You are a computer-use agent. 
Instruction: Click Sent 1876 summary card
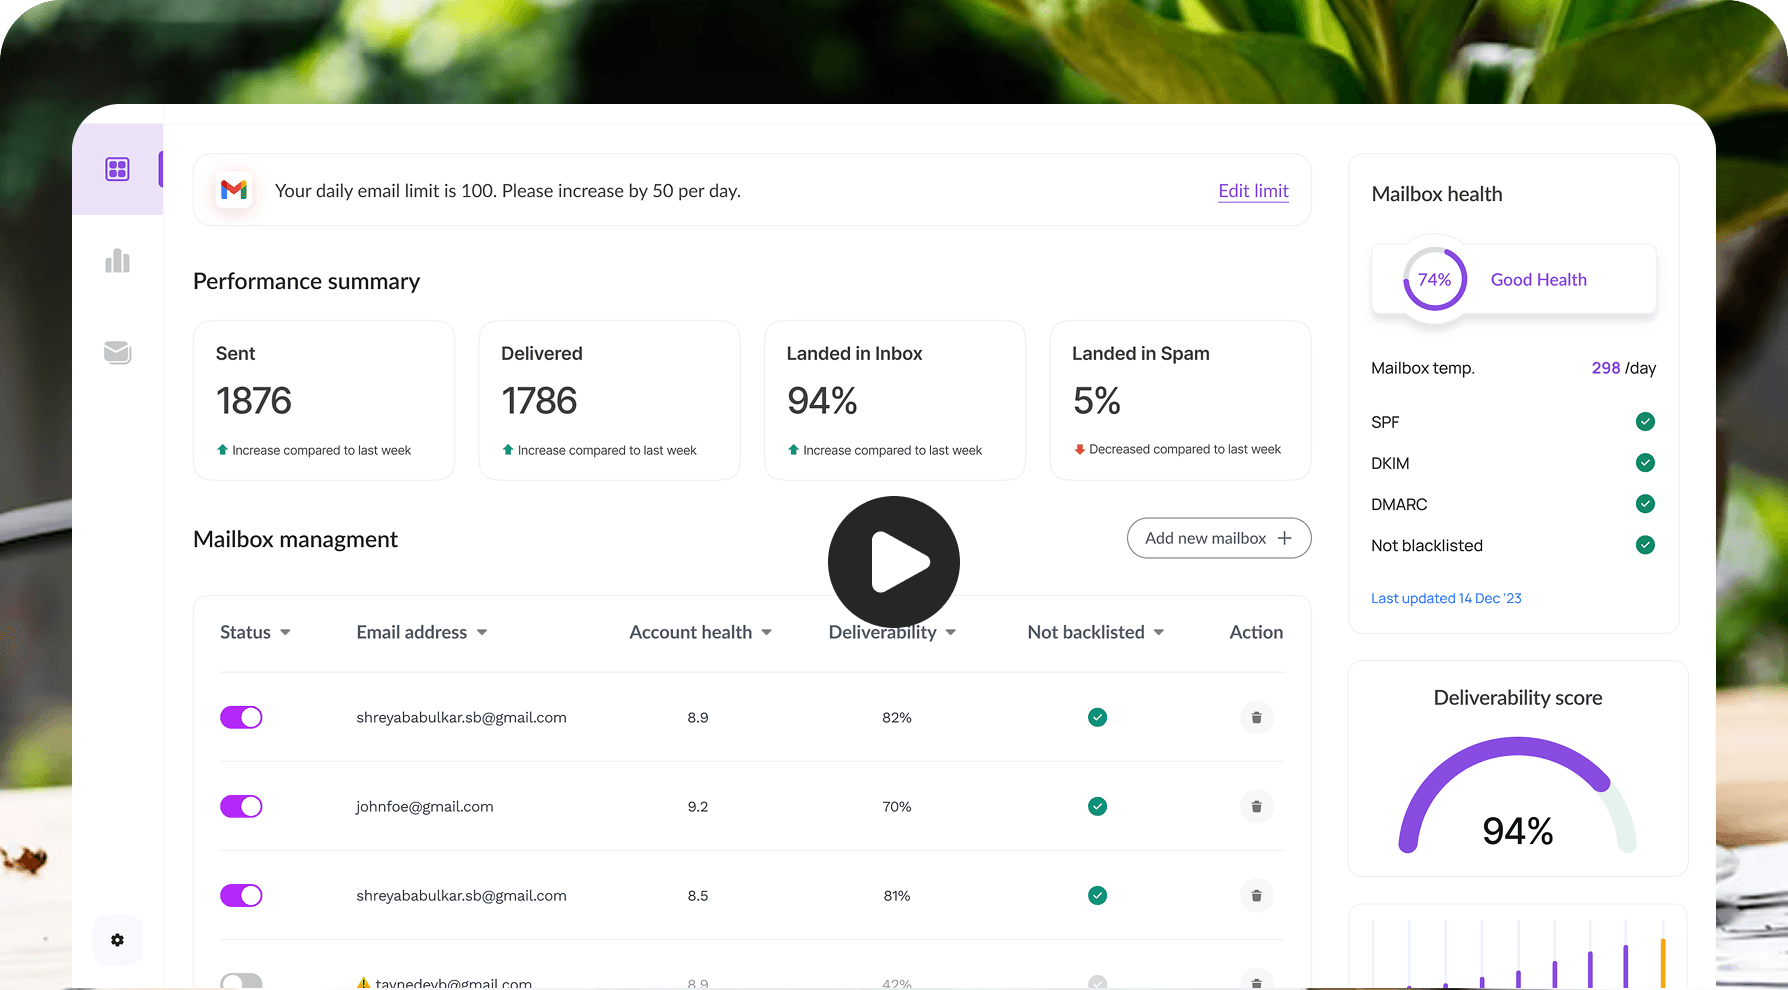coord(324,400)
